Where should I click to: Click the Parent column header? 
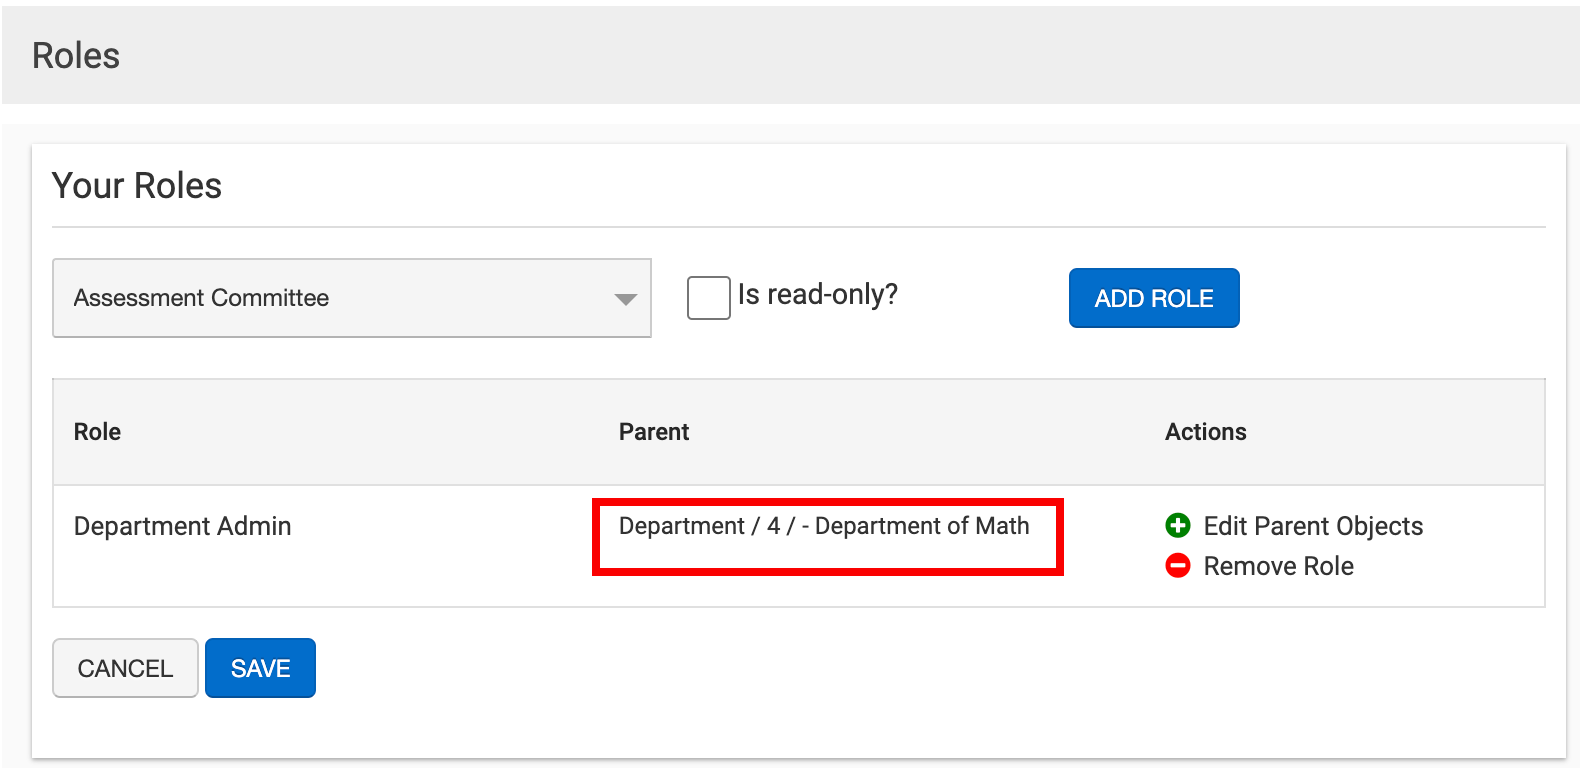click(x=654, y=432)
